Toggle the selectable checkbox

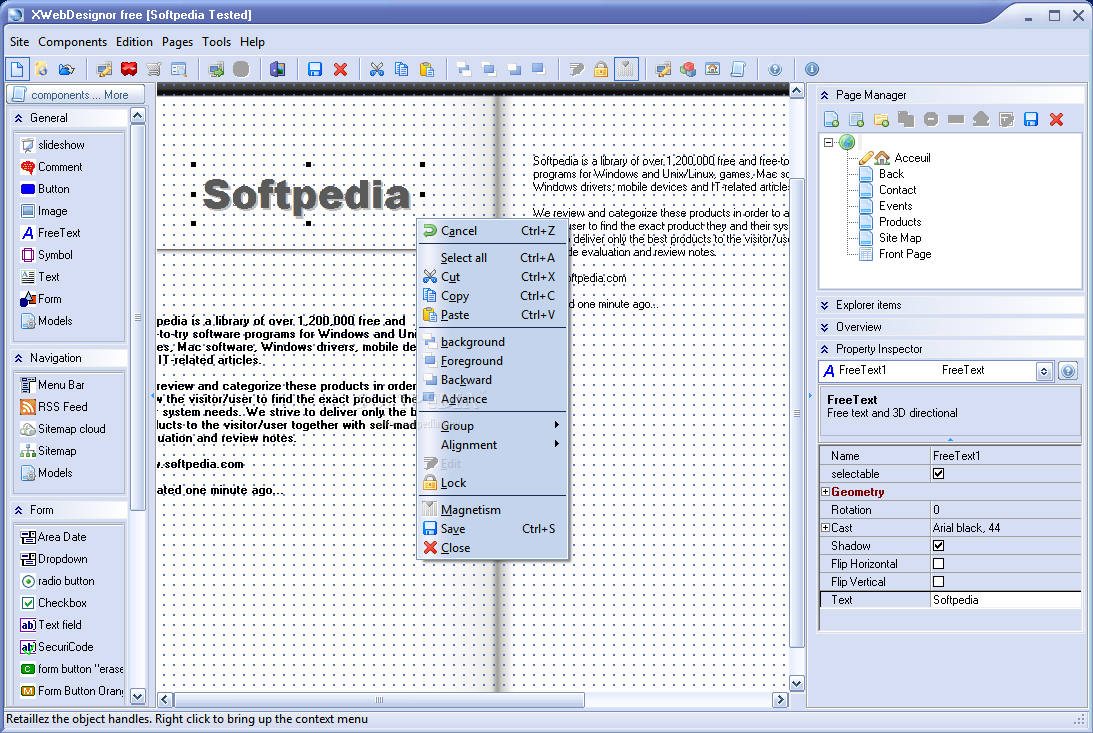coord(938,474)
